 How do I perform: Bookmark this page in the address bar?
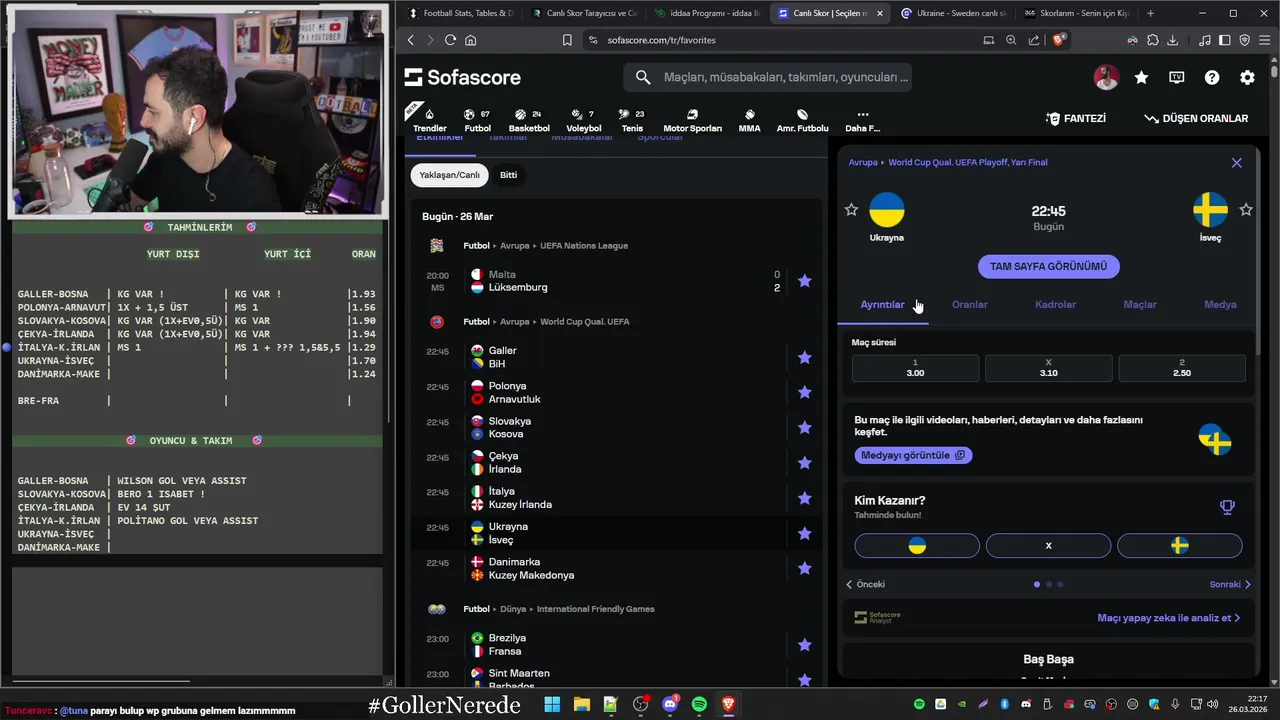567,40
